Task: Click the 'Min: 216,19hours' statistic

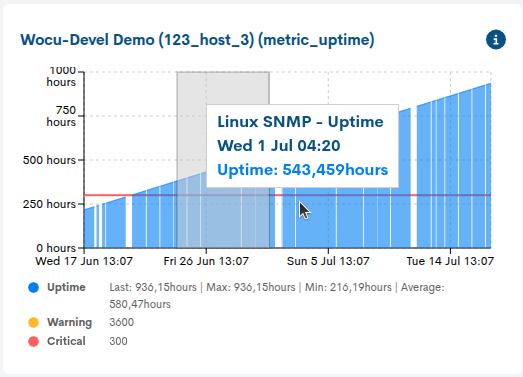Action: pyautogui.click(x=348, y=287)
